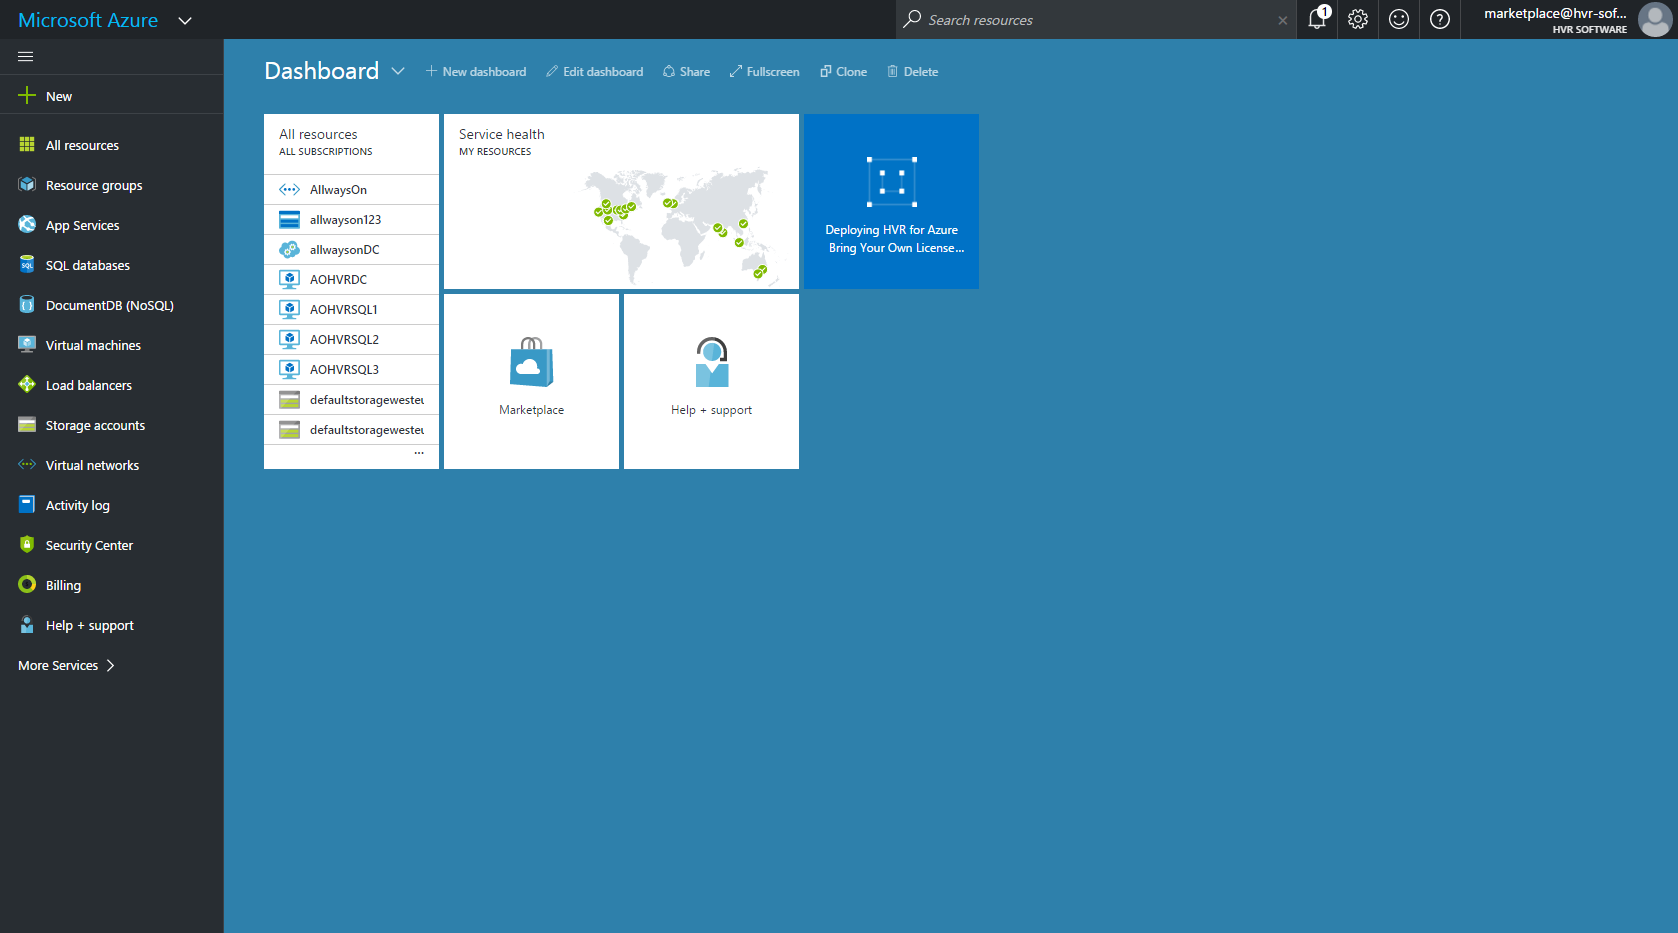
Task: Open the Activity log icon
Action: [x=27, y=505]
